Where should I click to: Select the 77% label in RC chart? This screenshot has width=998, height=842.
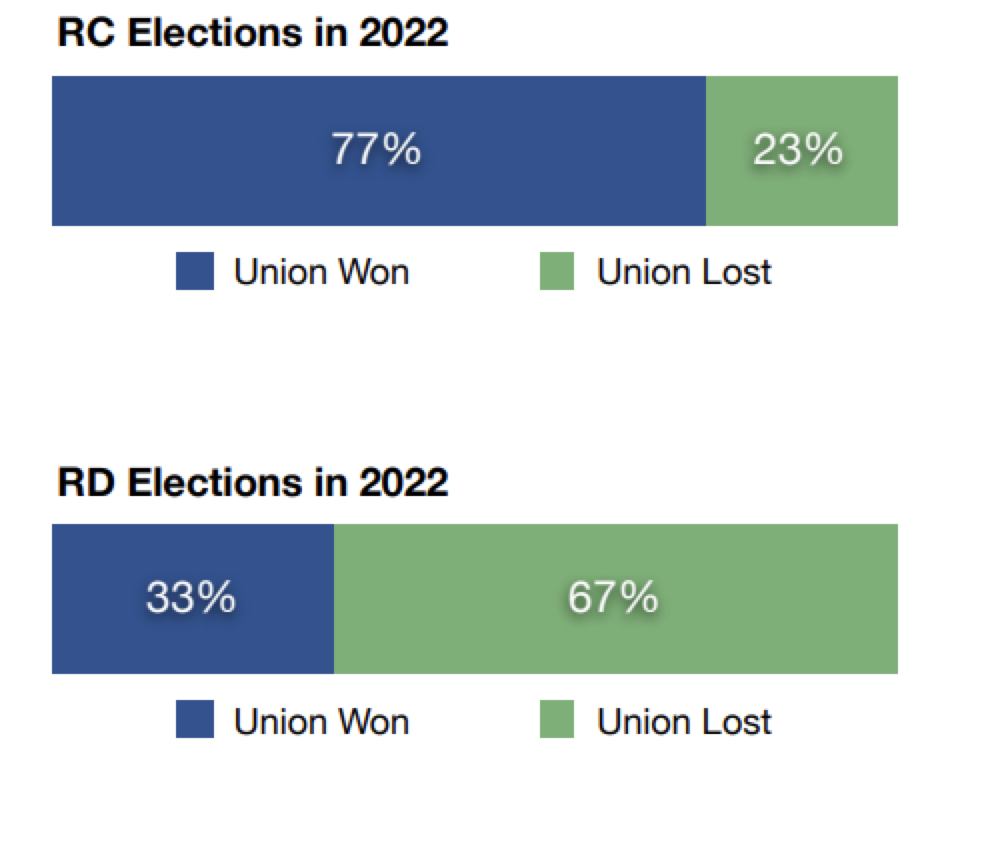coord(376,151)
